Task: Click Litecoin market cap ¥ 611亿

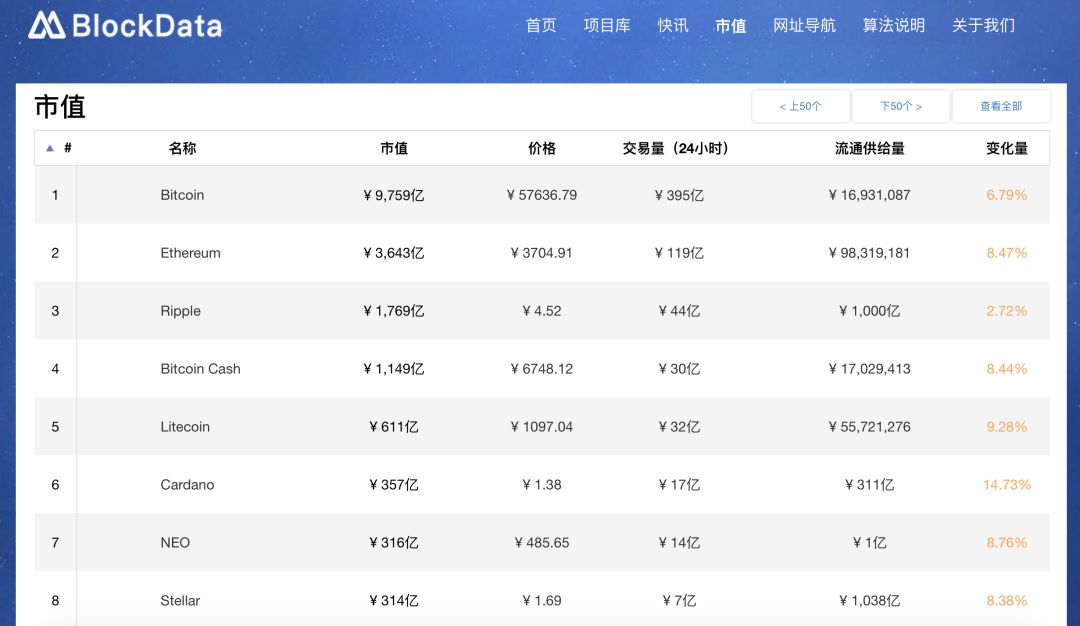Action: pos(394,426)
